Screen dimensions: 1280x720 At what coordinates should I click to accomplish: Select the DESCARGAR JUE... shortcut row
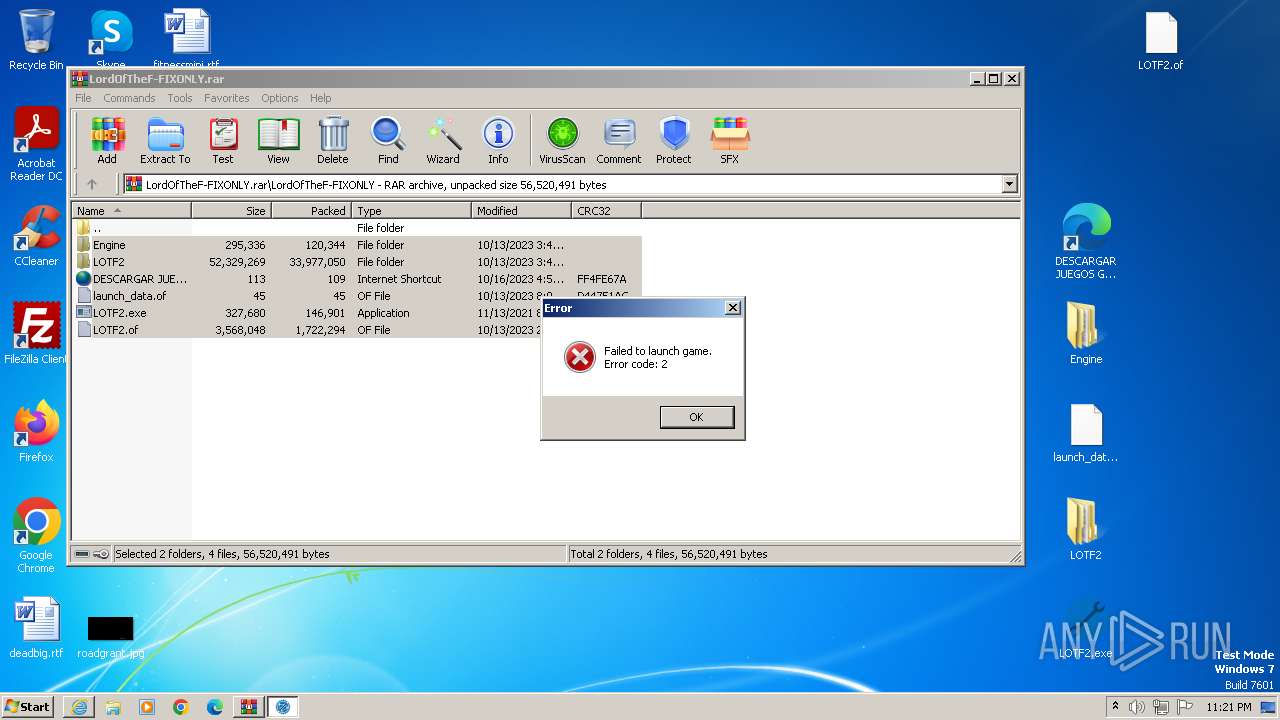coord(357,279)
